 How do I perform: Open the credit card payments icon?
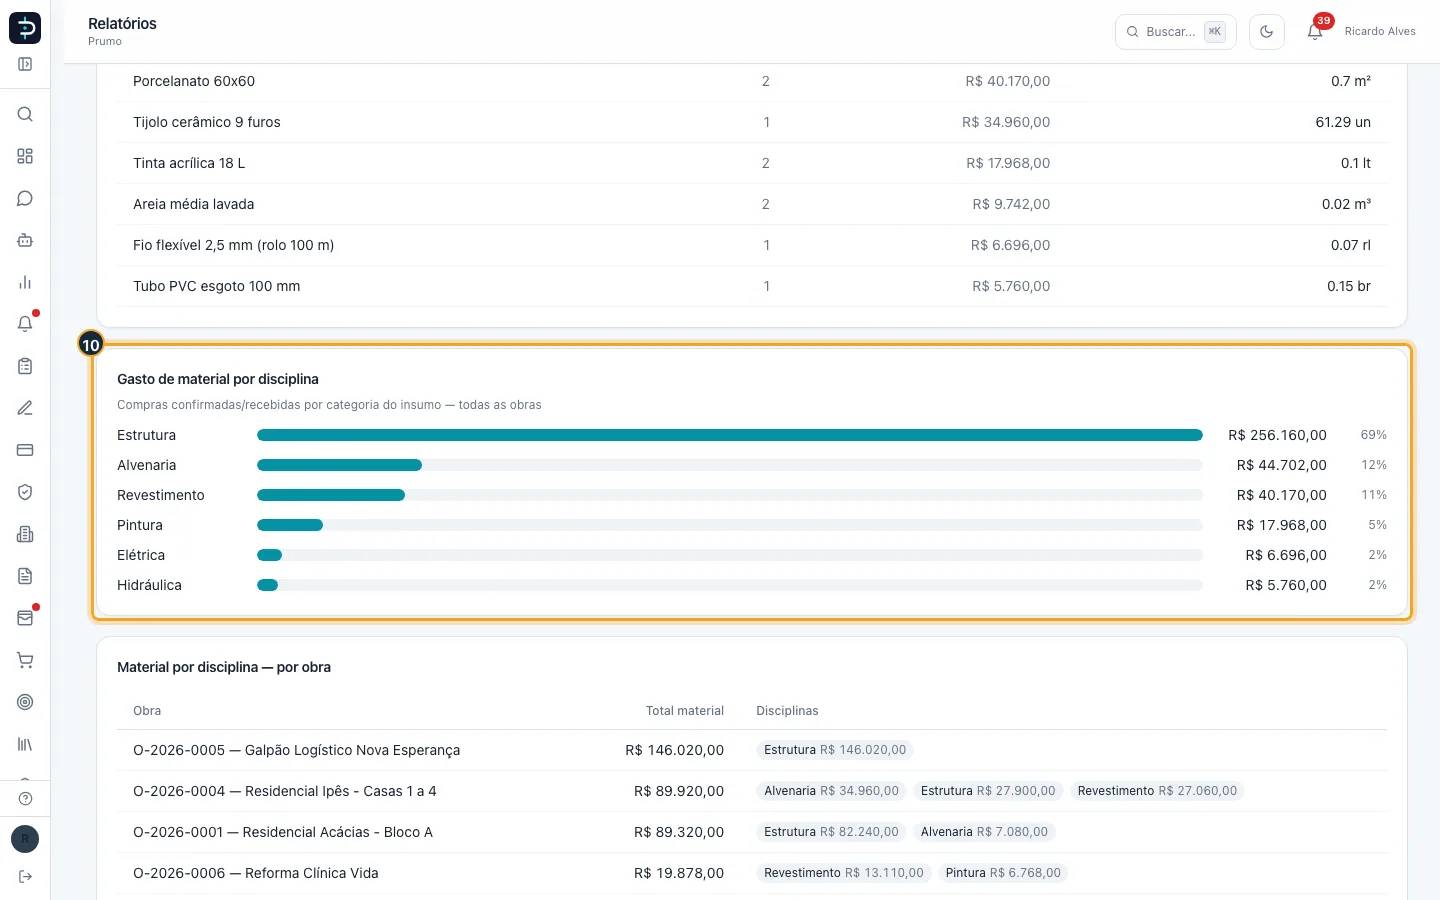point(25,450)
